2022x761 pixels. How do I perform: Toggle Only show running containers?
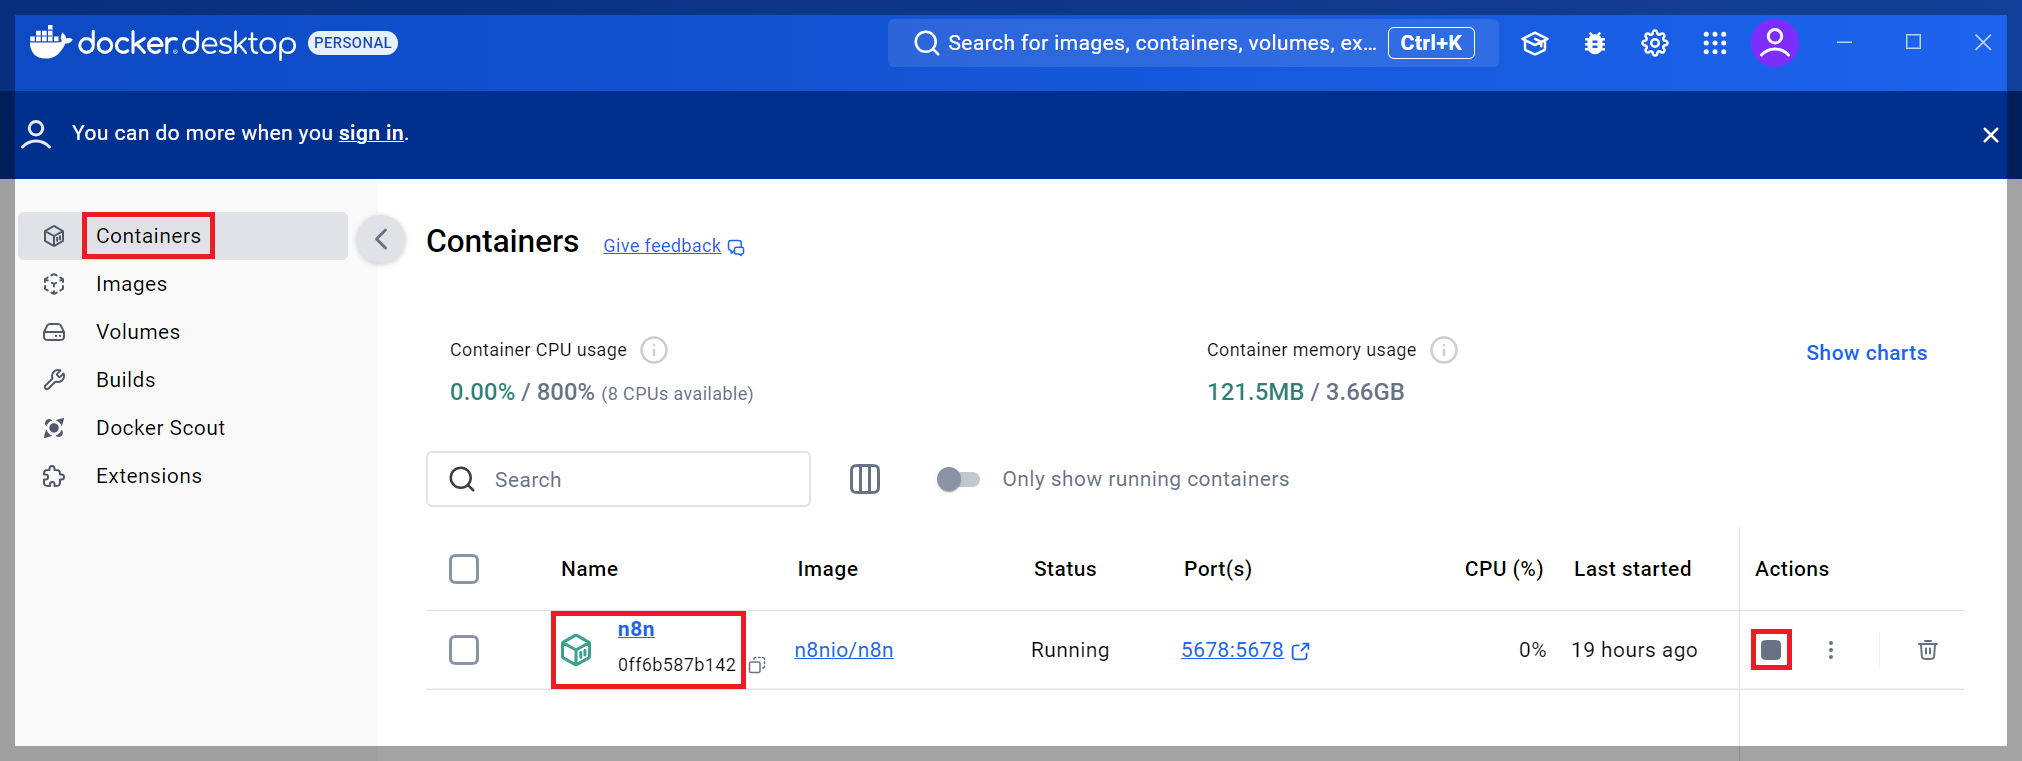click(958, 479)
